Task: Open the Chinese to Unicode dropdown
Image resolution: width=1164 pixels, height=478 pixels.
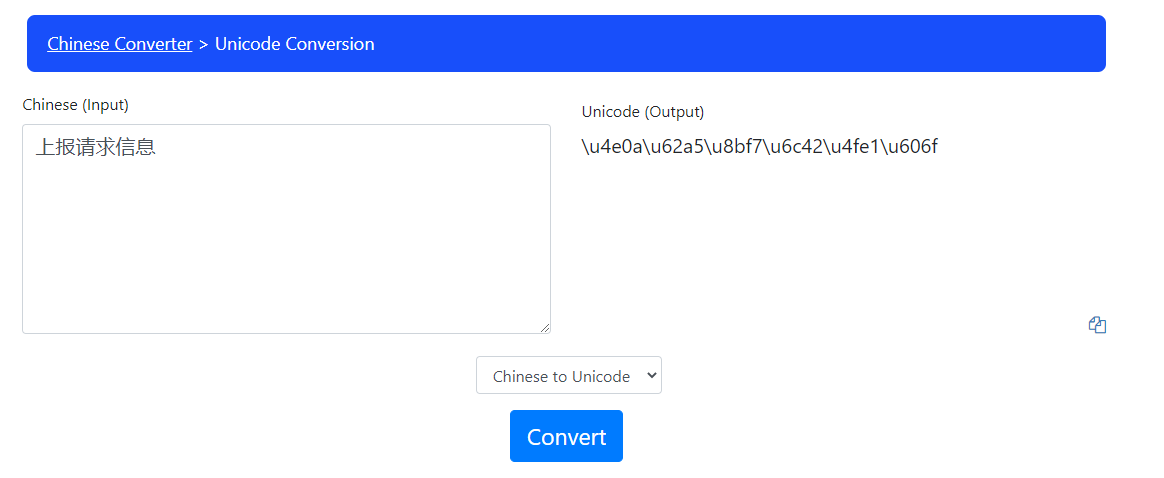Action: 568,376
